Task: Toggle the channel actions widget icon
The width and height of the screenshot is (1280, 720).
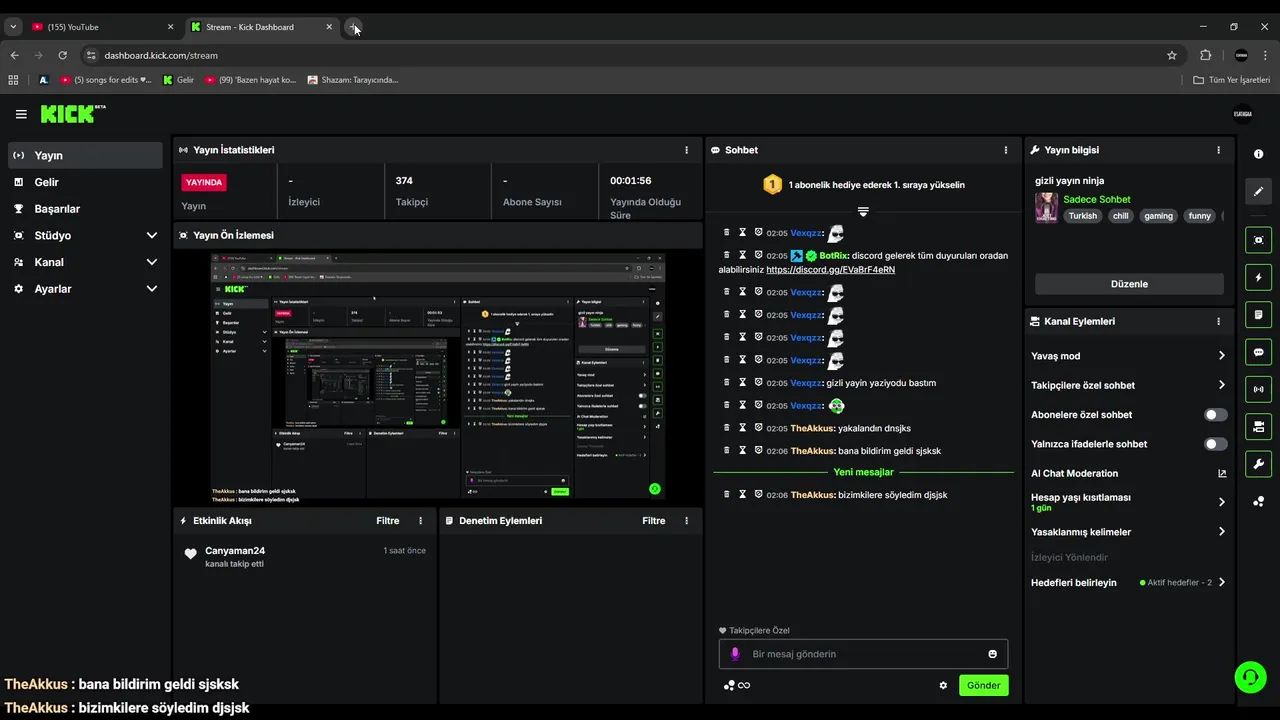Action: point(1258,427)
